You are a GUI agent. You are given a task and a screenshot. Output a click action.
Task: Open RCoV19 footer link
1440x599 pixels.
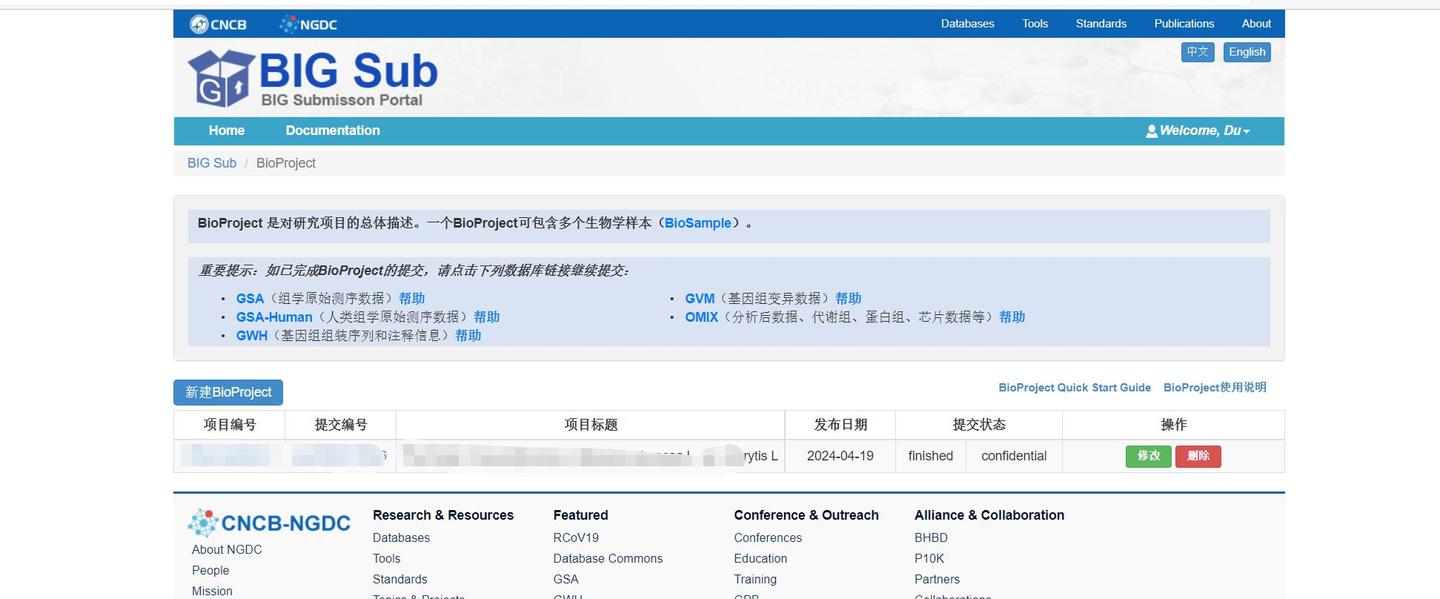pyautogui.click(x=576, y=538)
